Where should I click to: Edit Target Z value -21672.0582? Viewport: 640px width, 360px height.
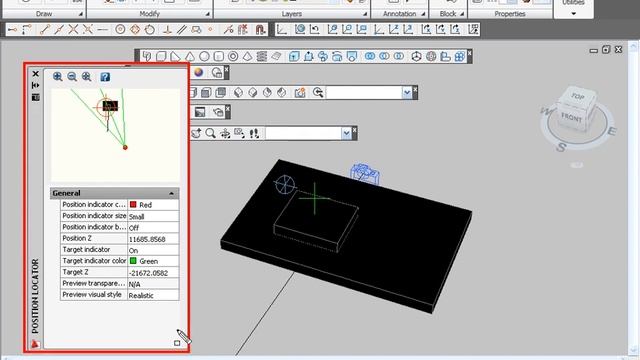point(153,272)
